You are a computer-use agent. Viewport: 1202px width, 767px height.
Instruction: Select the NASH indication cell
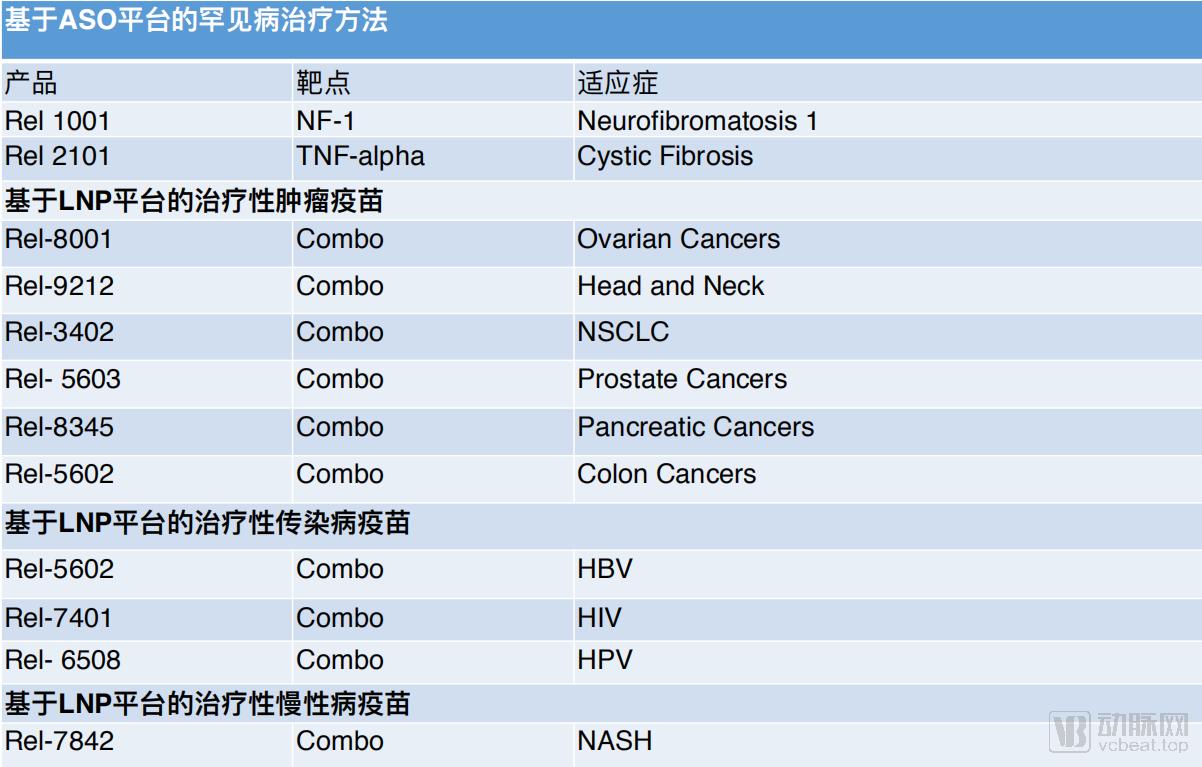(x=614, y=741)
